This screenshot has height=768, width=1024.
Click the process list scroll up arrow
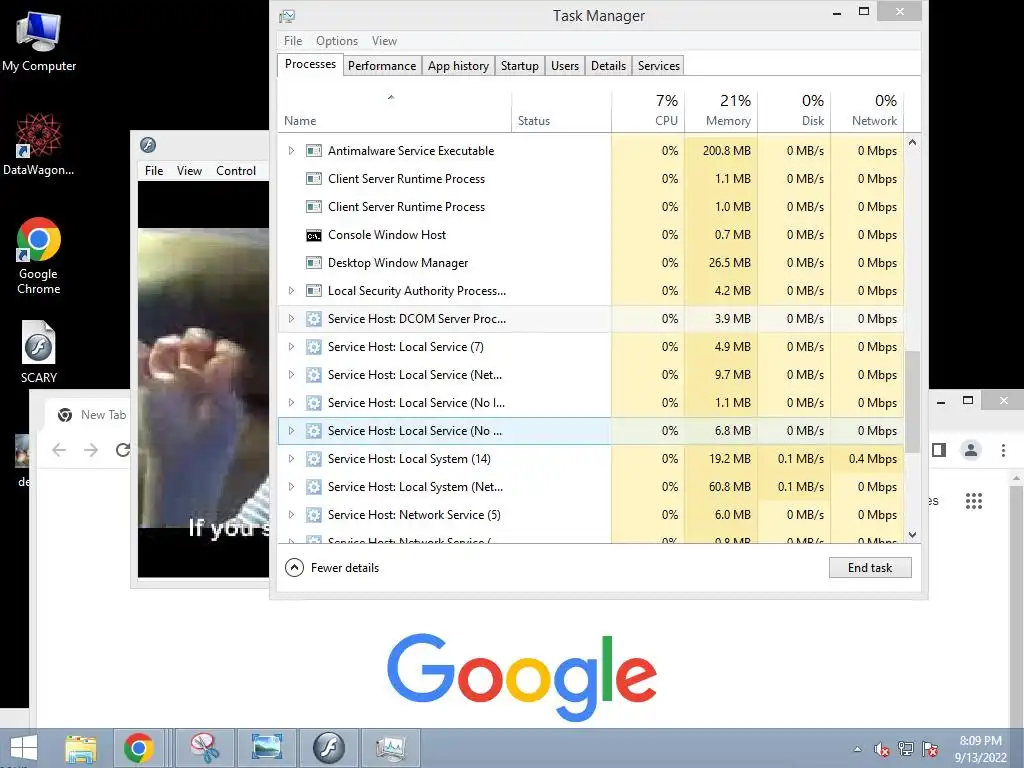[x=912, y=143]
